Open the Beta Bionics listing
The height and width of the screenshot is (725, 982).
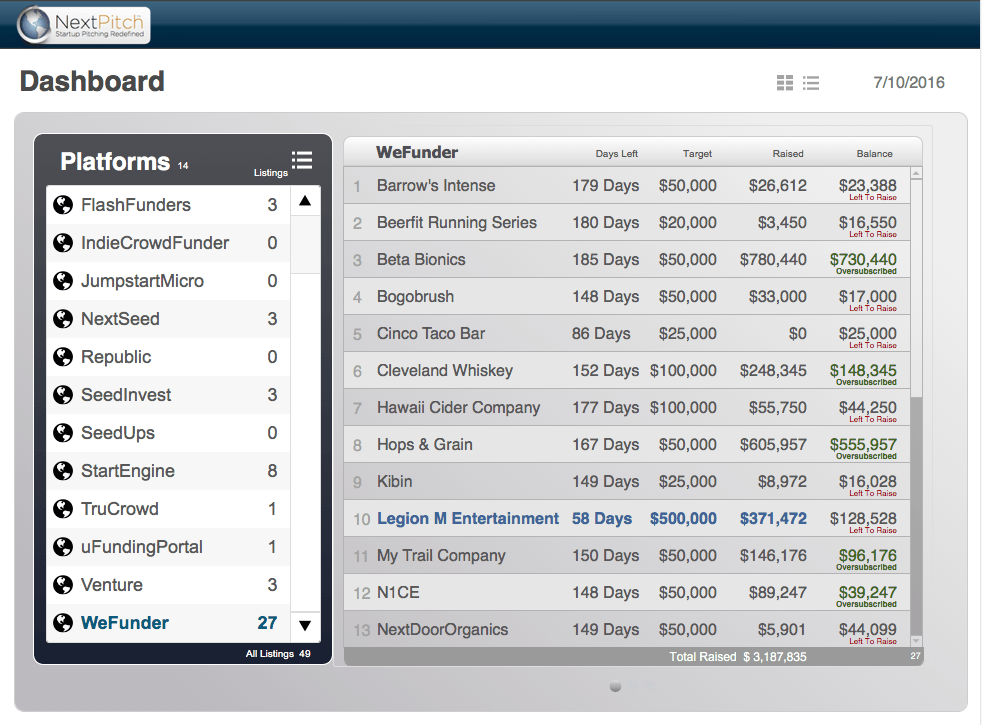point(421,260)
